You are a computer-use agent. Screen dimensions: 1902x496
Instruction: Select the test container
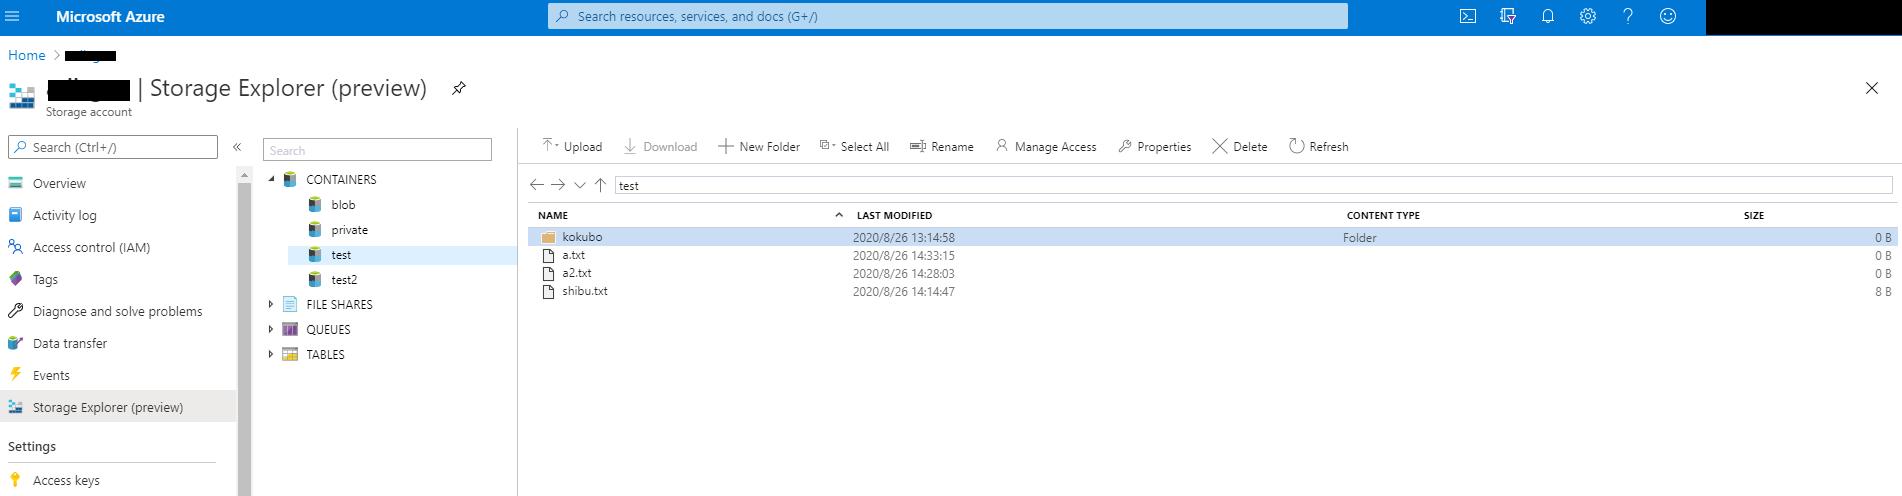coord(341,255)
